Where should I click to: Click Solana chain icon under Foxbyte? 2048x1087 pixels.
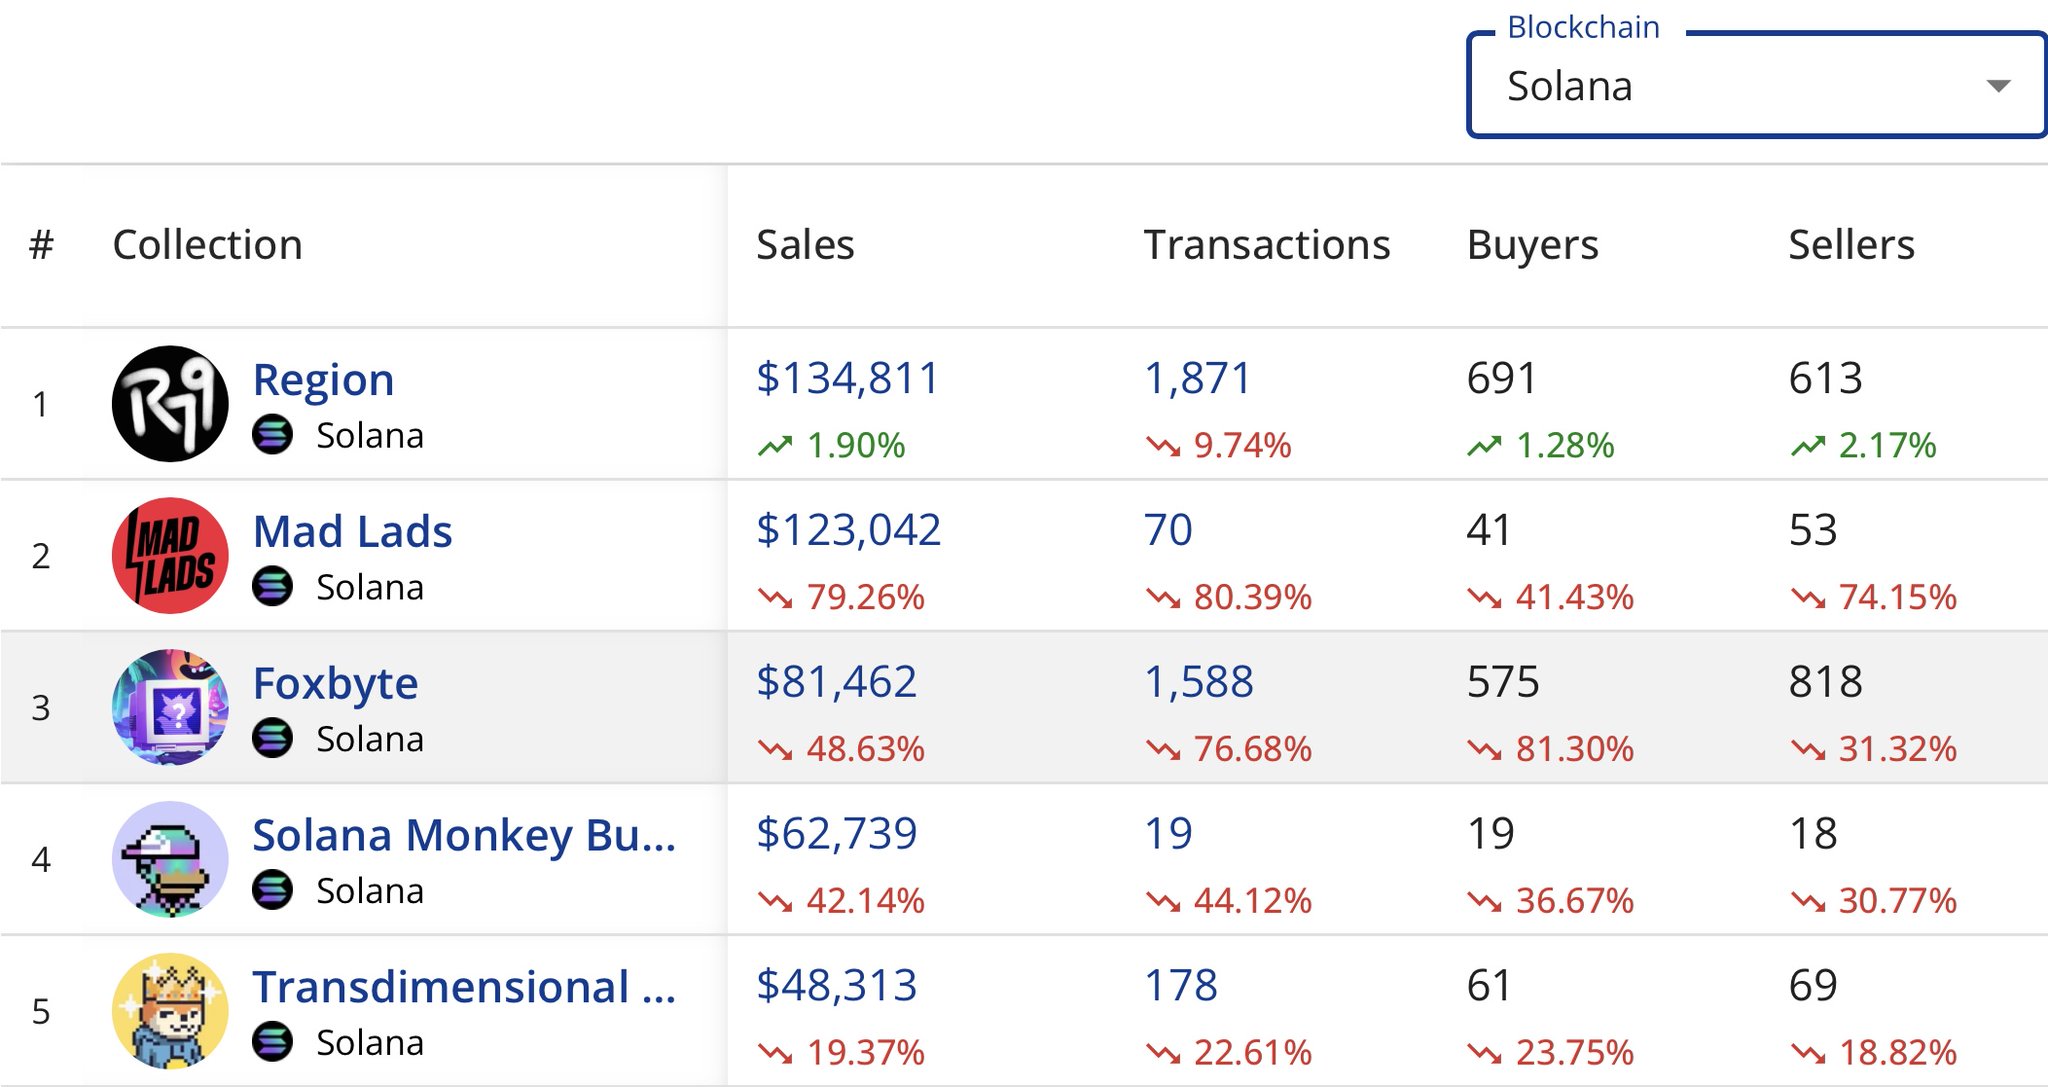(x=272, y=739)
